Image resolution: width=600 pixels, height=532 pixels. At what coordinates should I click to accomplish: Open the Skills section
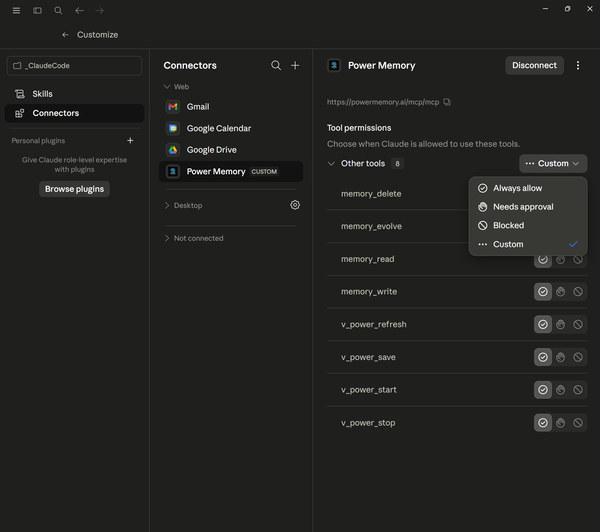coord(74,94)
